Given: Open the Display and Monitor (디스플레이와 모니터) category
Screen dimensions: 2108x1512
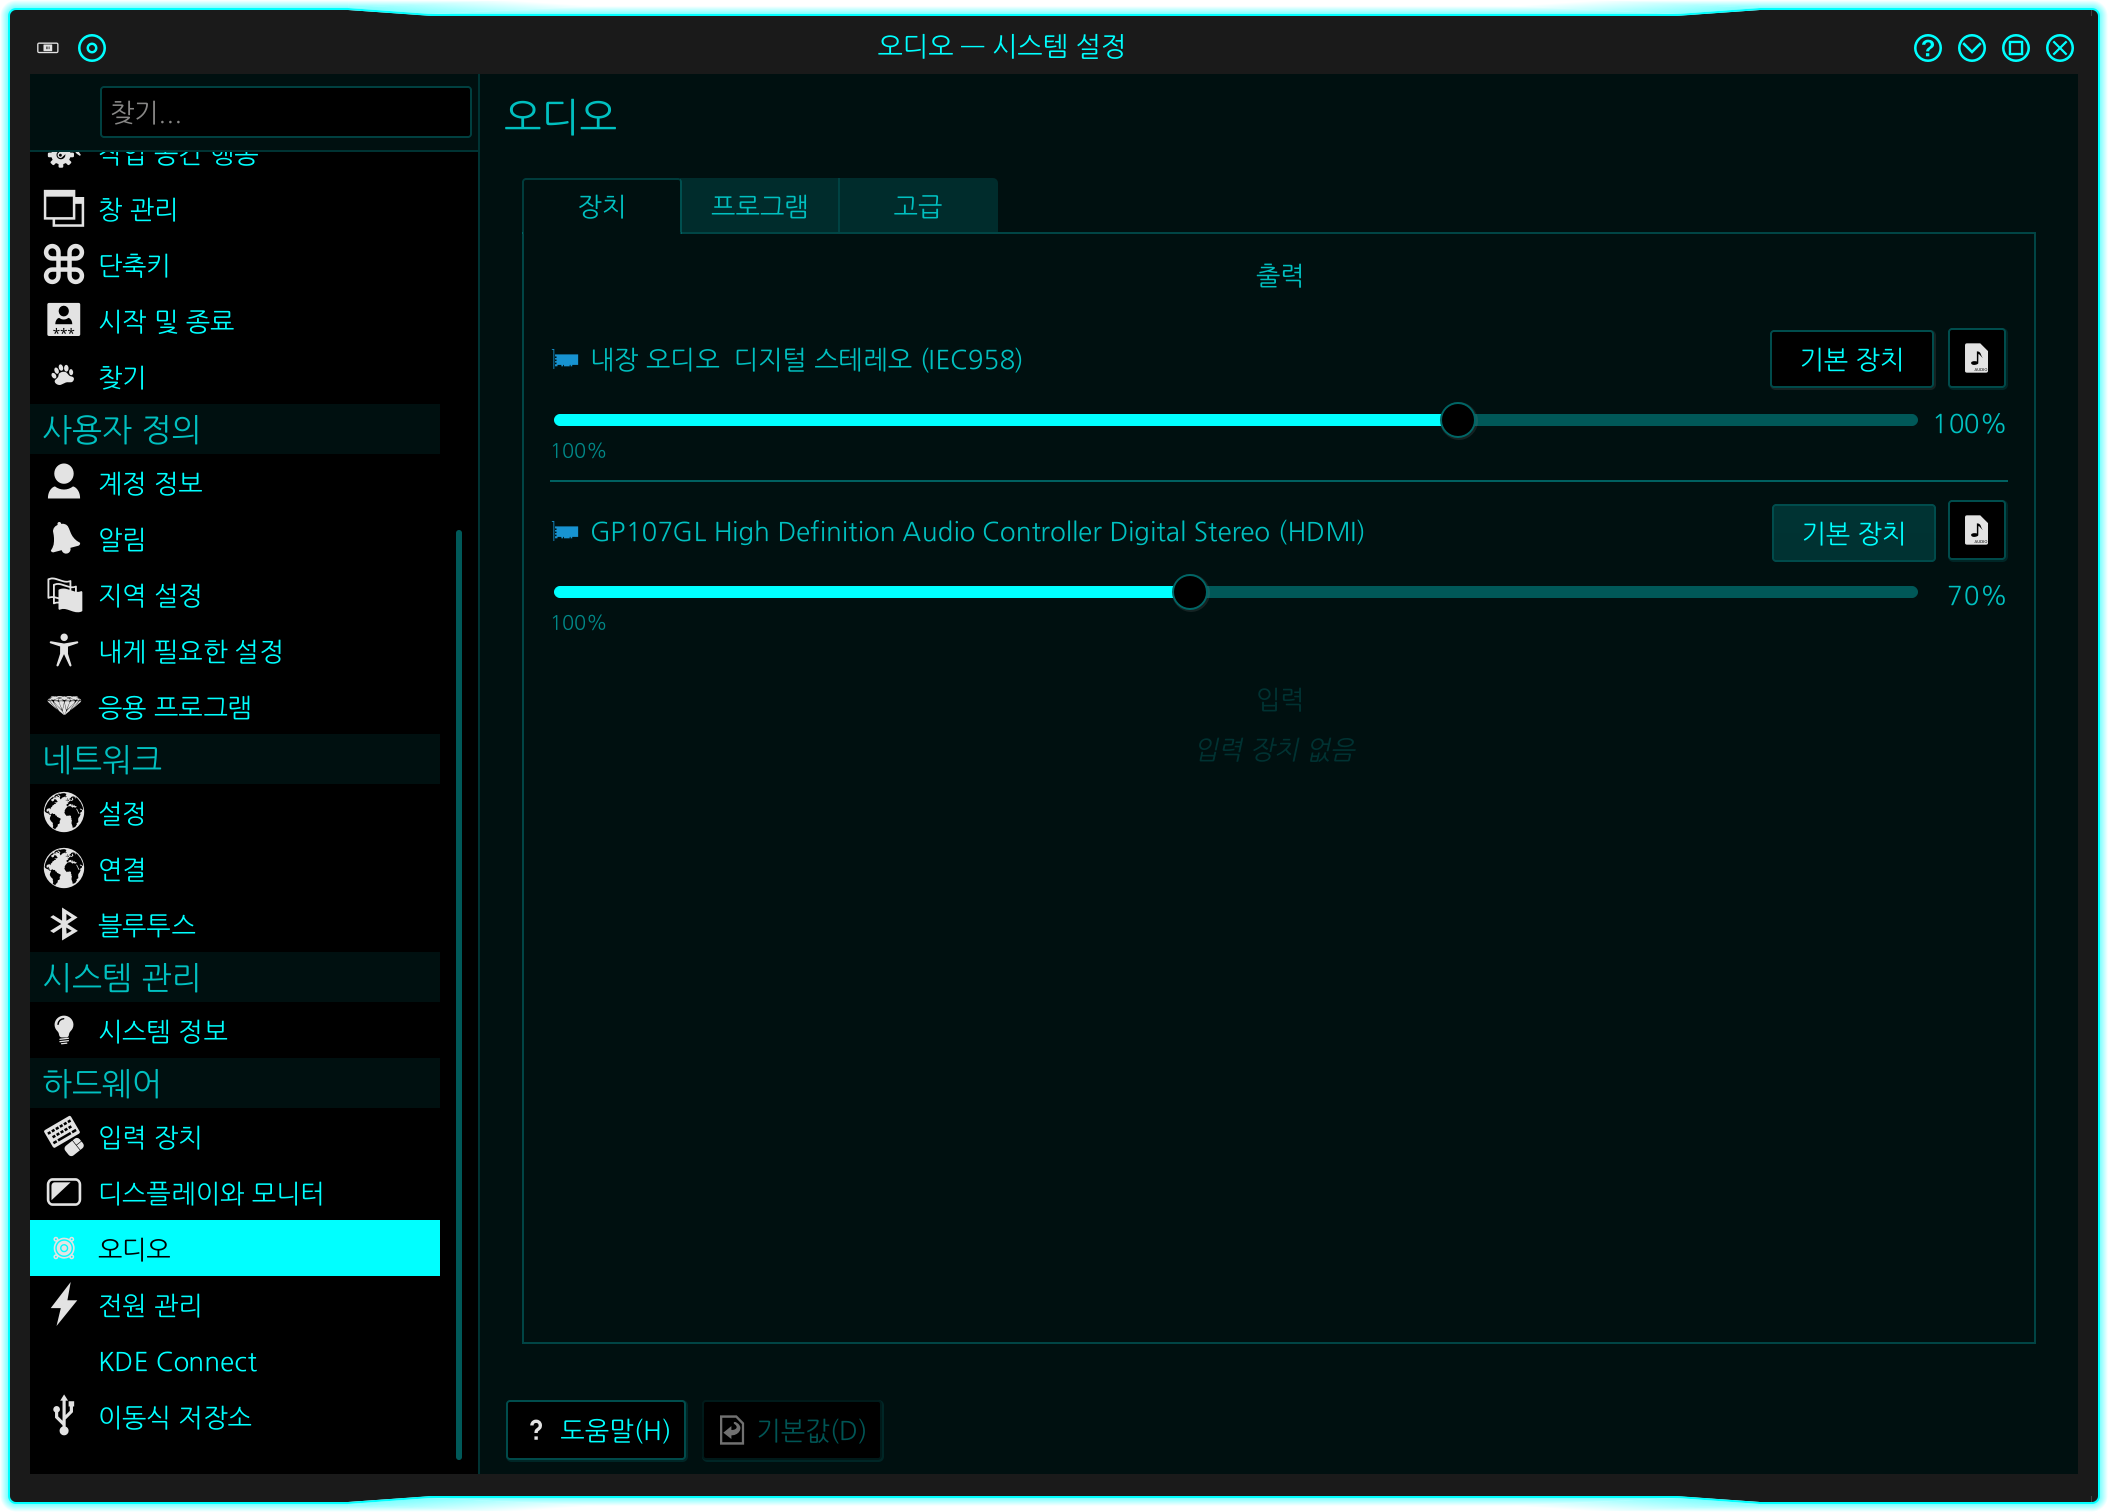Looking at the screenshot, I should tap(210, 1192).
